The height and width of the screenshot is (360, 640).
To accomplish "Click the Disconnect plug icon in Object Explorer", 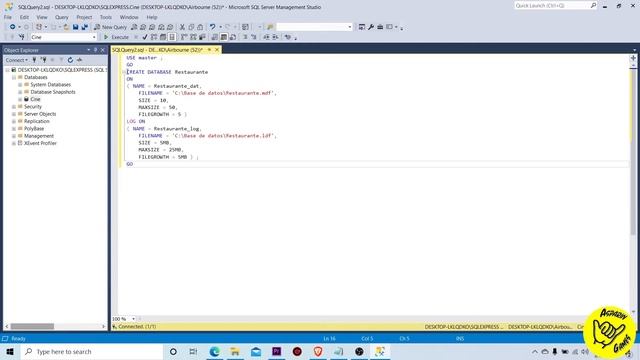I will 43,60.
